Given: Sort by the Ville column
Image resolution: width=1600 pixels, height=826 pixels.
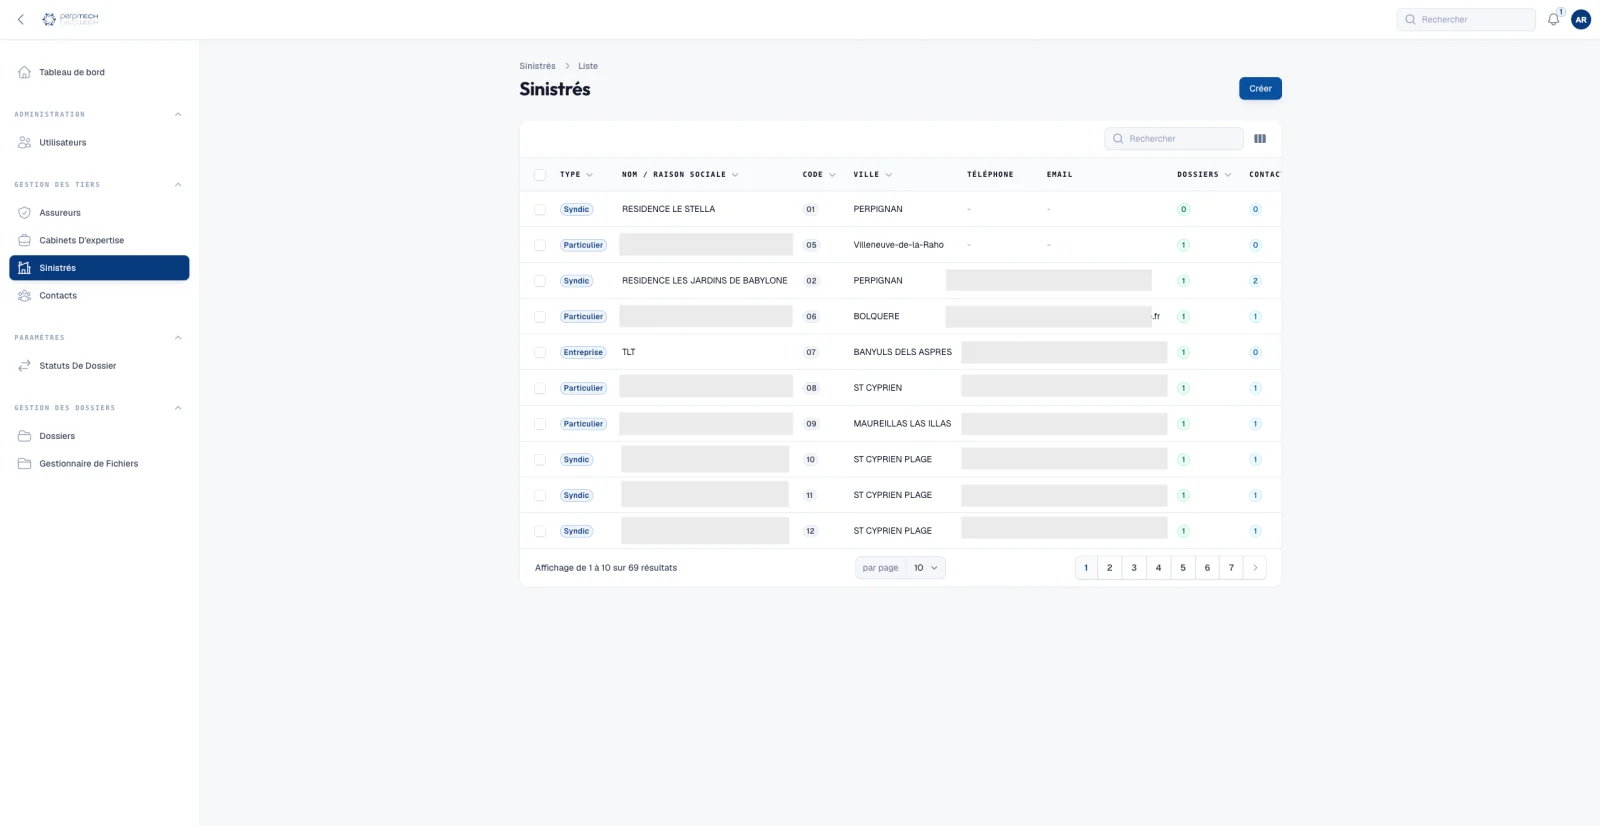Looking at the screenshot, I should coord(873,175).
